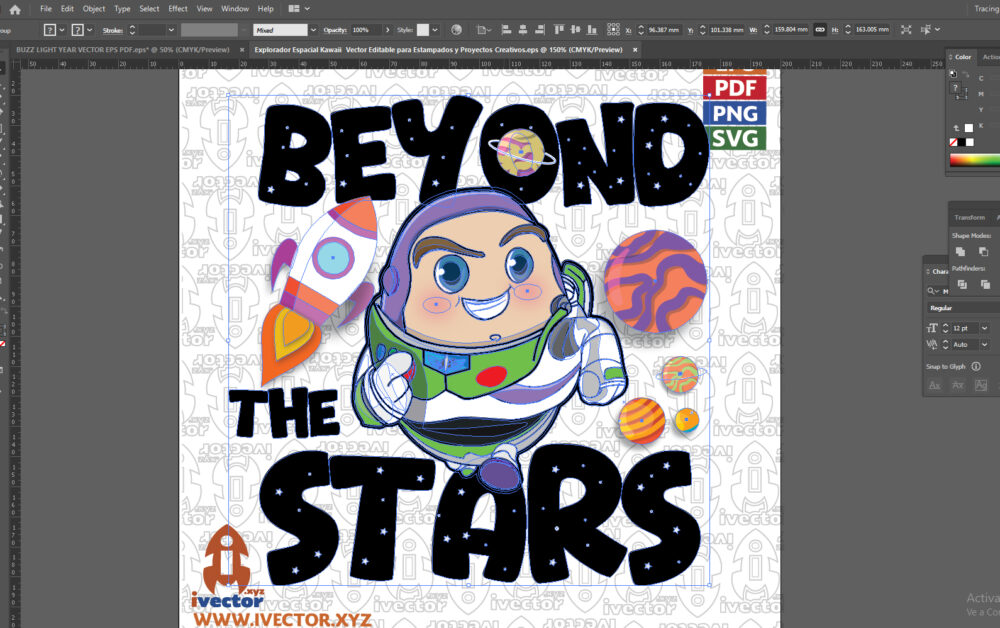Click the Stroke label link
The height and width of the screenshot is (628, 1000).
tap(112, 30)
